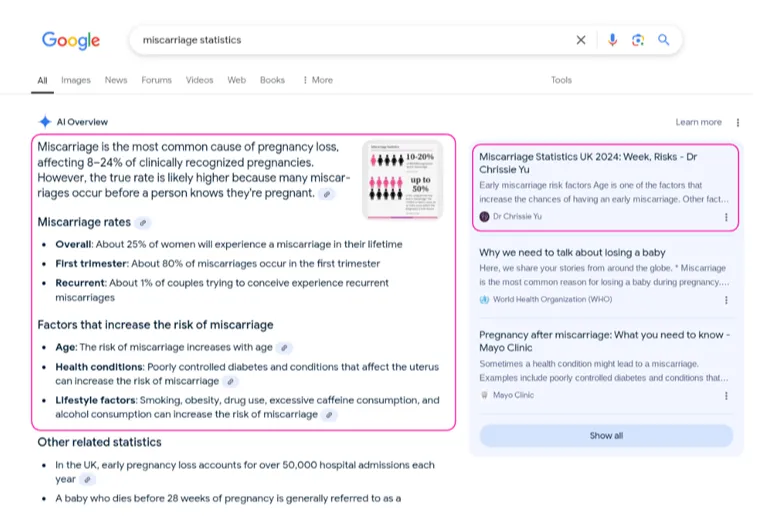Switch to the News tab
This screenshot has height=521, width=776.
(x=116, y=80)
